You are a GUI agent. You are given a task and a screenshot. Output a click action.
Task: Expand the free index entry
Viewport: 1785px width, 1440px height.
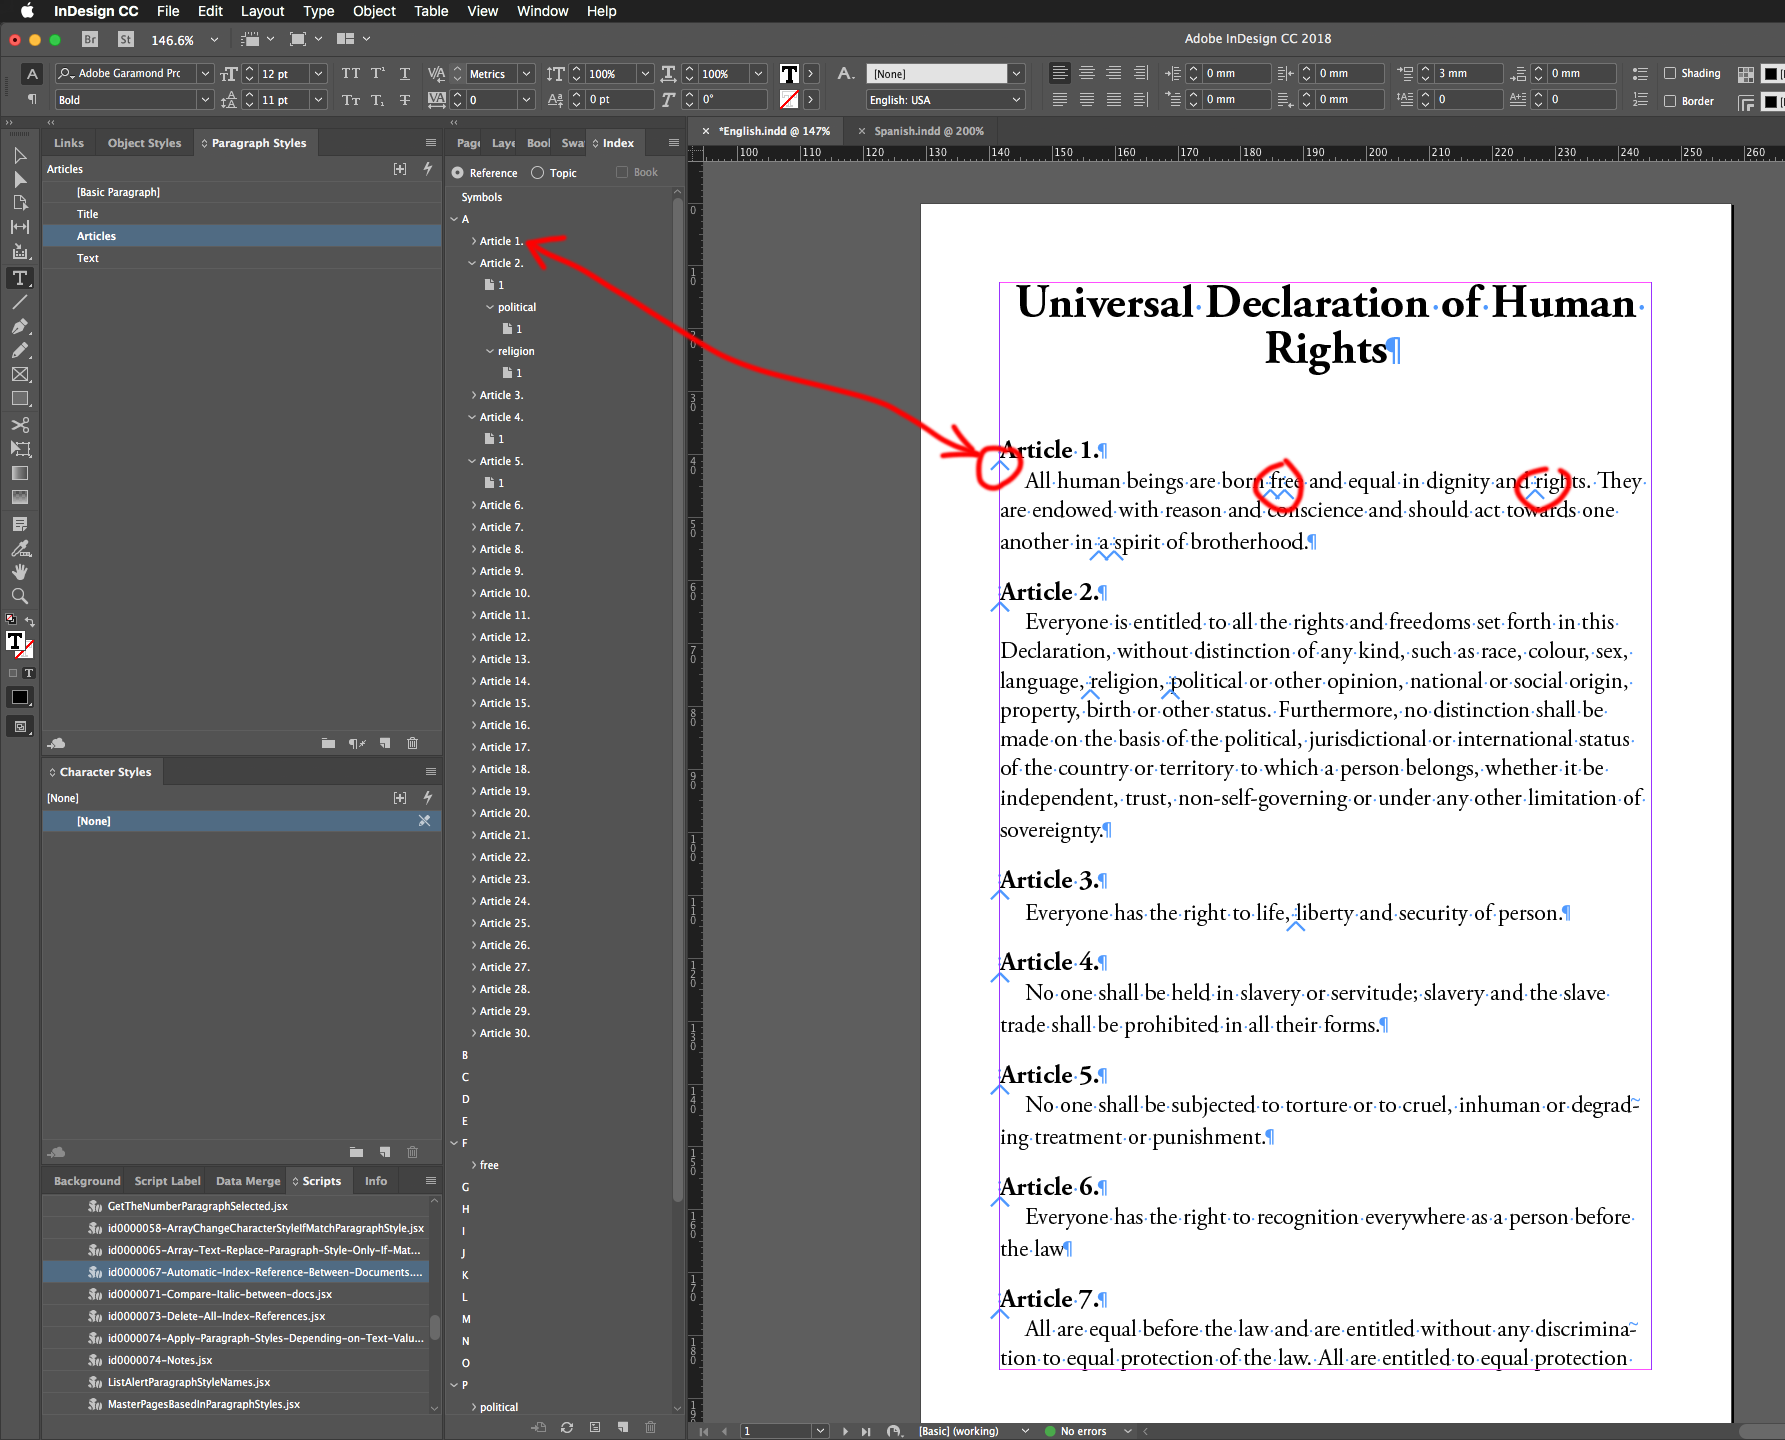[x=473, y=1165]
